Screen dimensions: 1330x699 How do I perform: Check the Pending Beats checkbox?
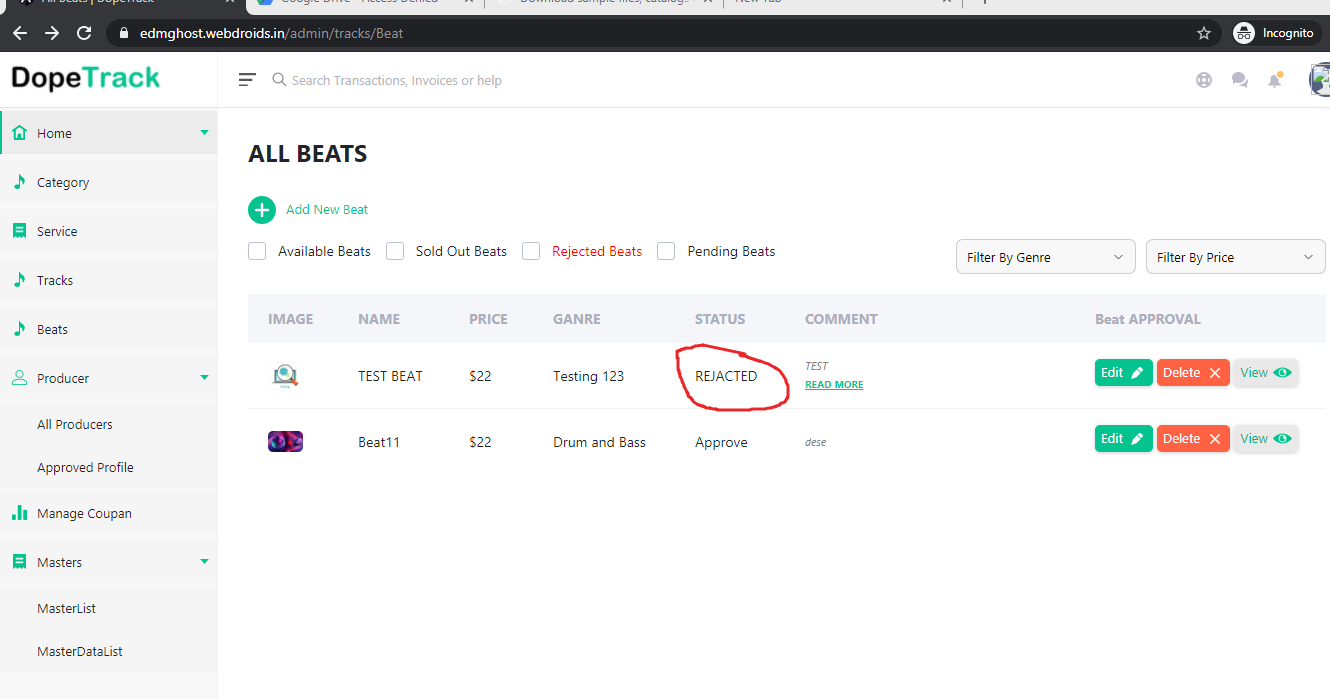pos(666,251)
